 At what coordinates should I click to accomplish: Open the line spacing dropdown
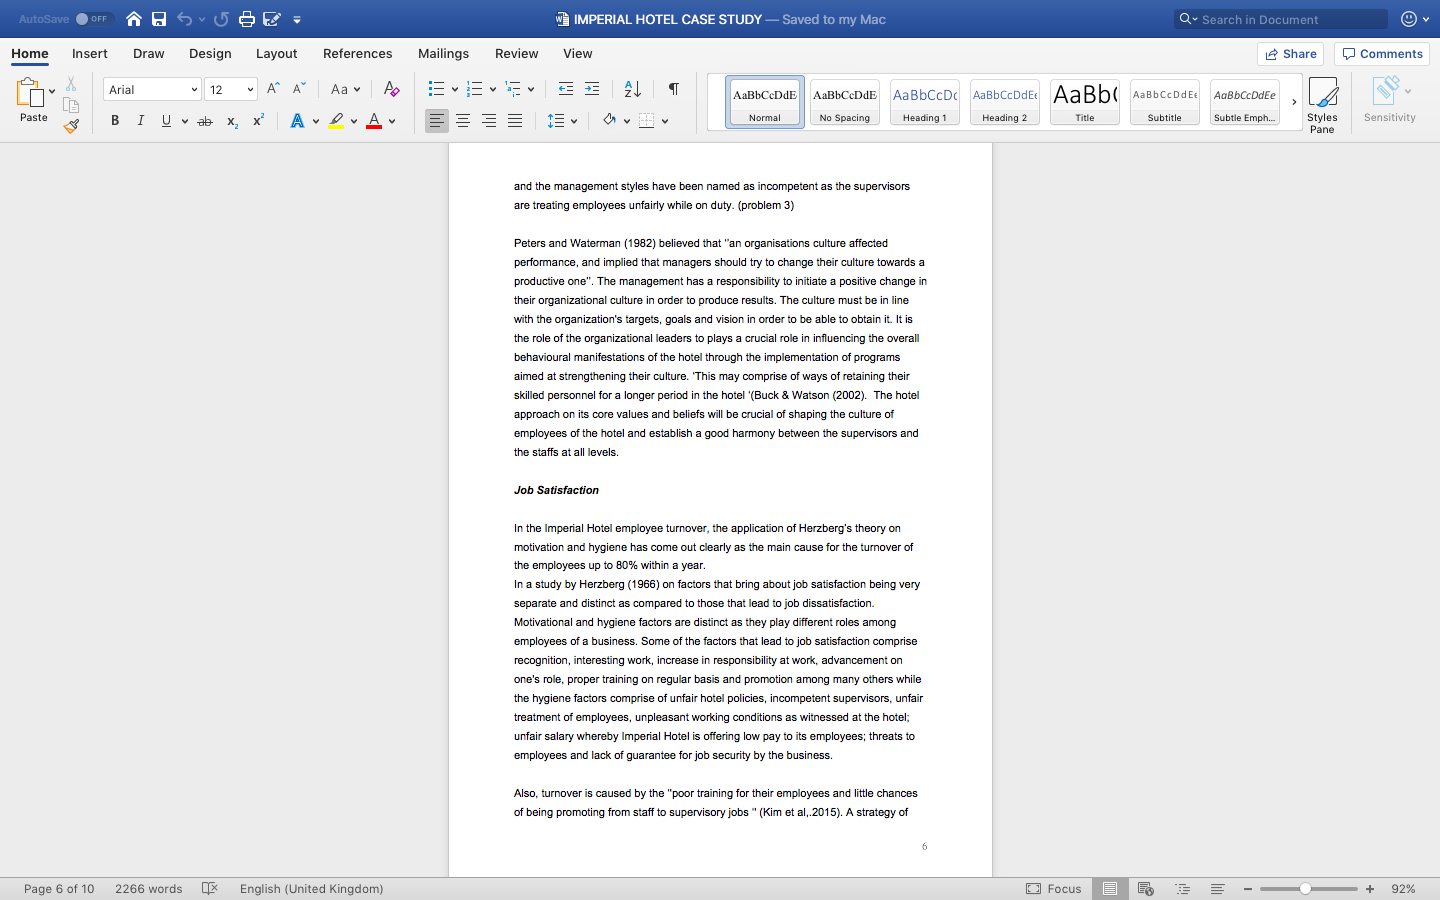tap(561, 121)
